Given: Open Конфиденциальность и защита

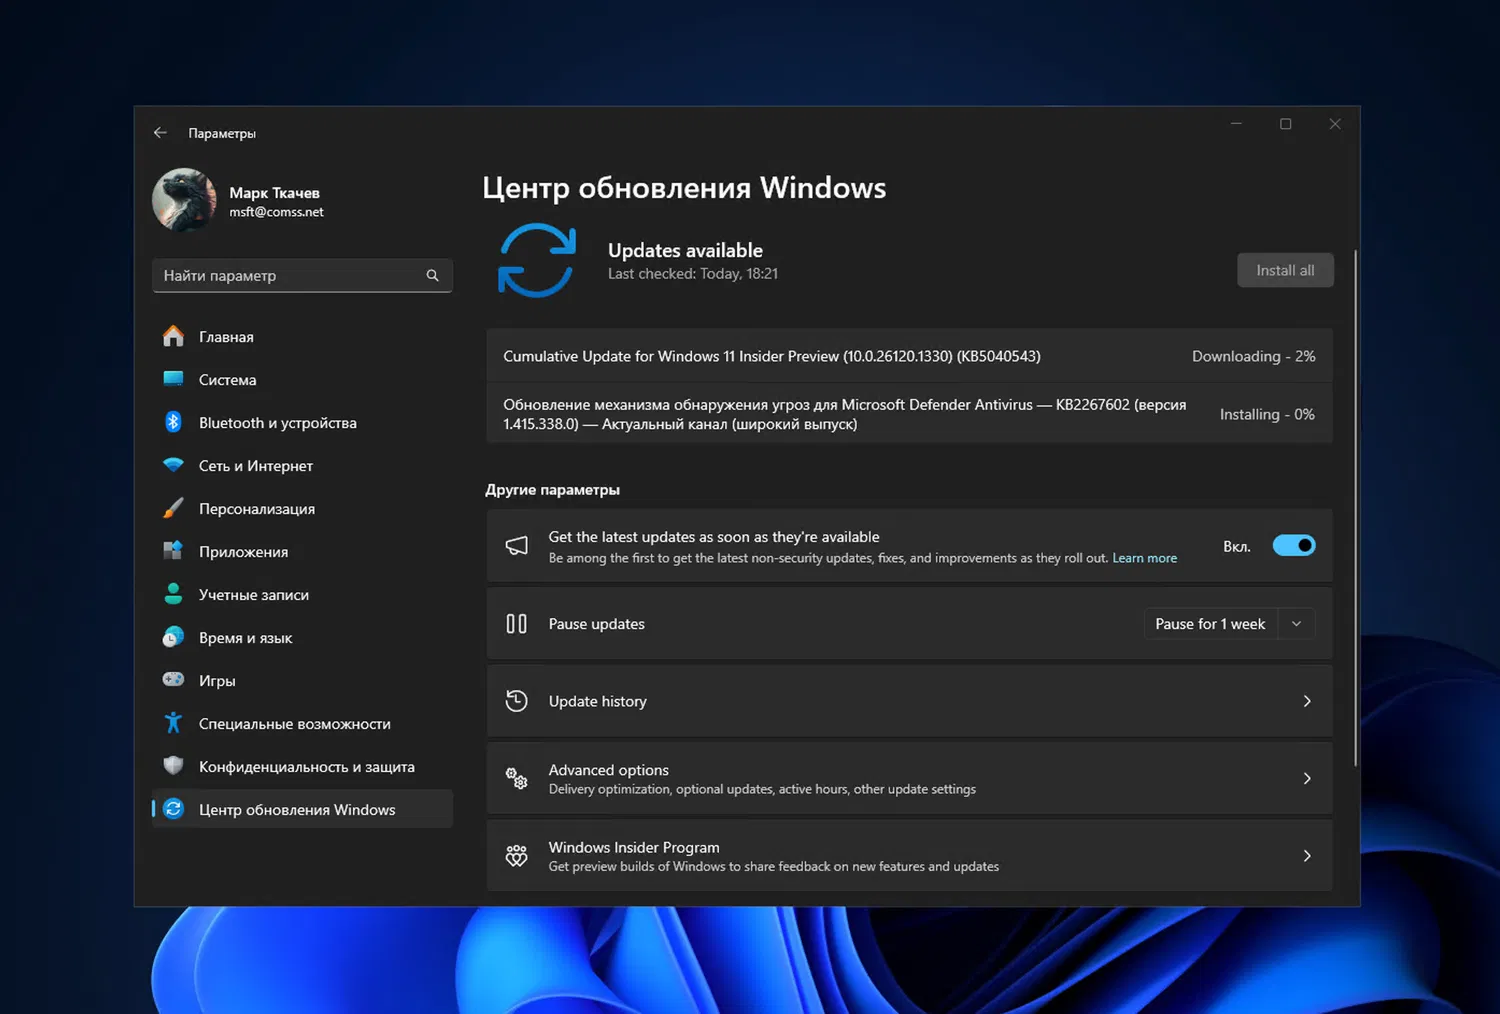Looking at the screenshot, I should click(x=302, y=767).
